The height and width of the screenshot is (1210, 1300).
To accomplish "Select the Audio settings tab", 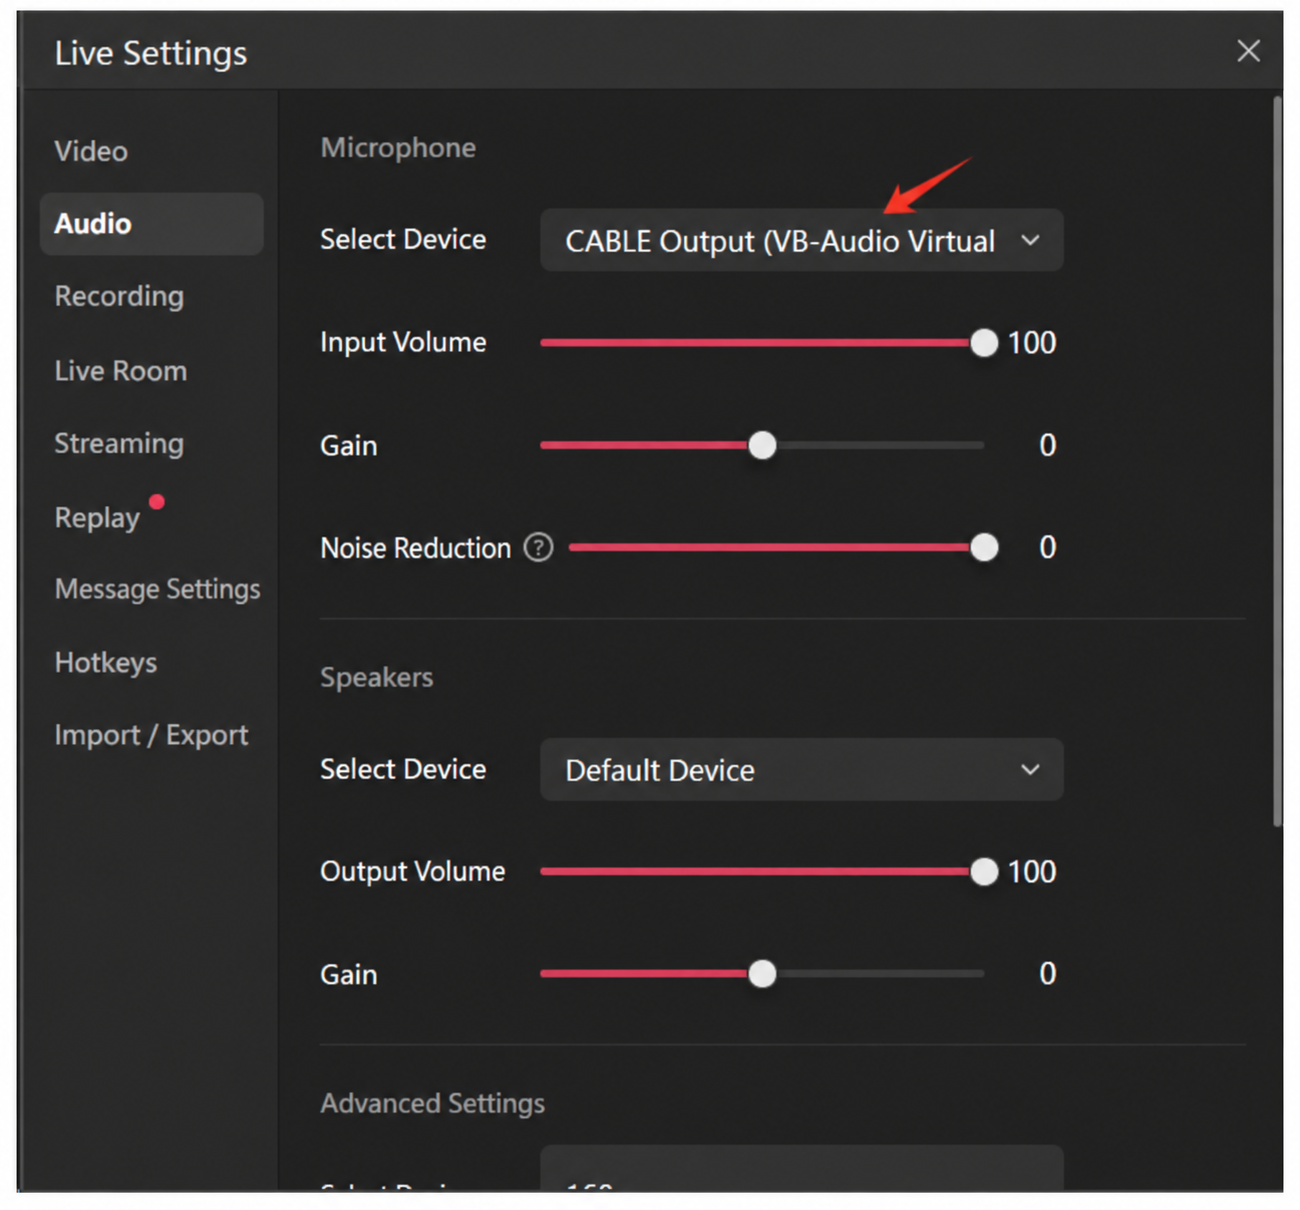I will [x=152, y=224].
